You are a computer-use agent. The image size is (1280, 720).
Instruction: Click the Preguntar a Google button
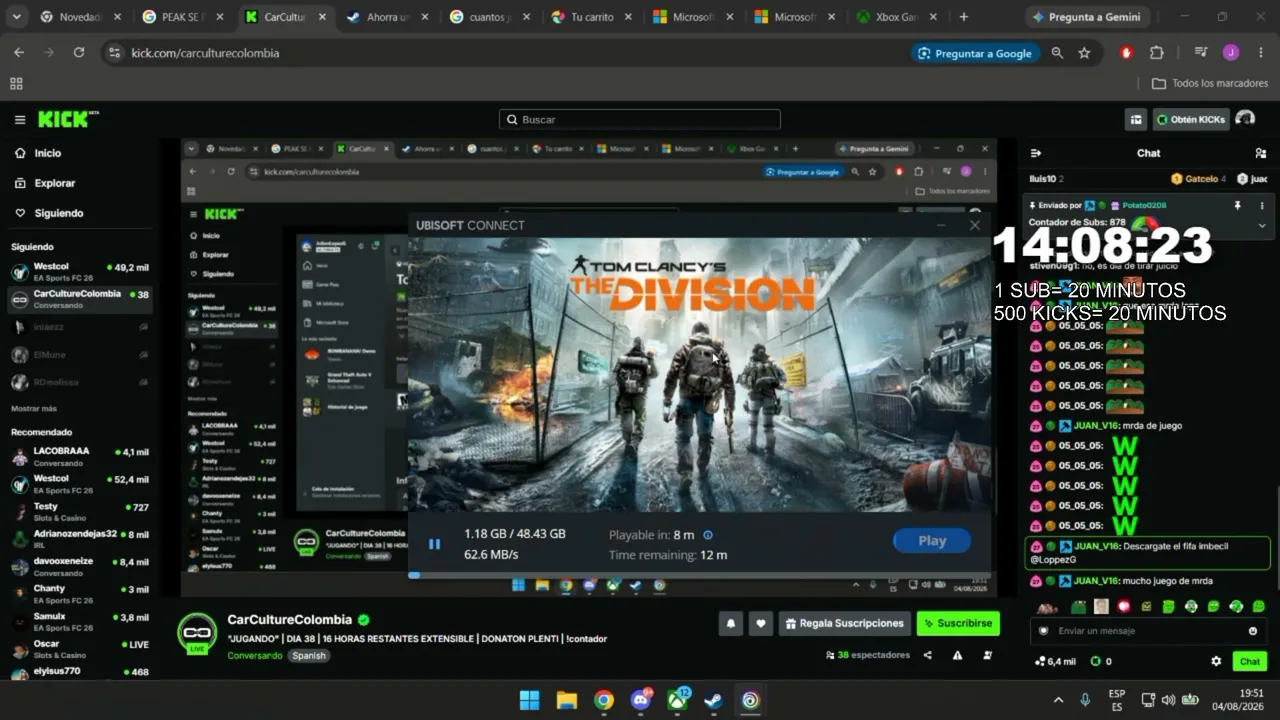(975, 53)
